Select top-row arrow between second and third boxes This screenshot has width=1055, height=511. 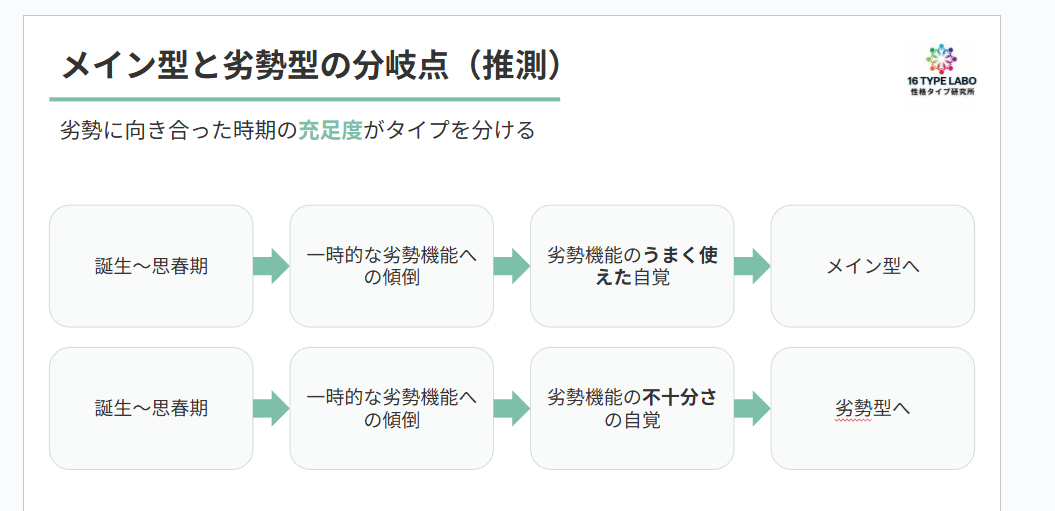coord(511,266)
